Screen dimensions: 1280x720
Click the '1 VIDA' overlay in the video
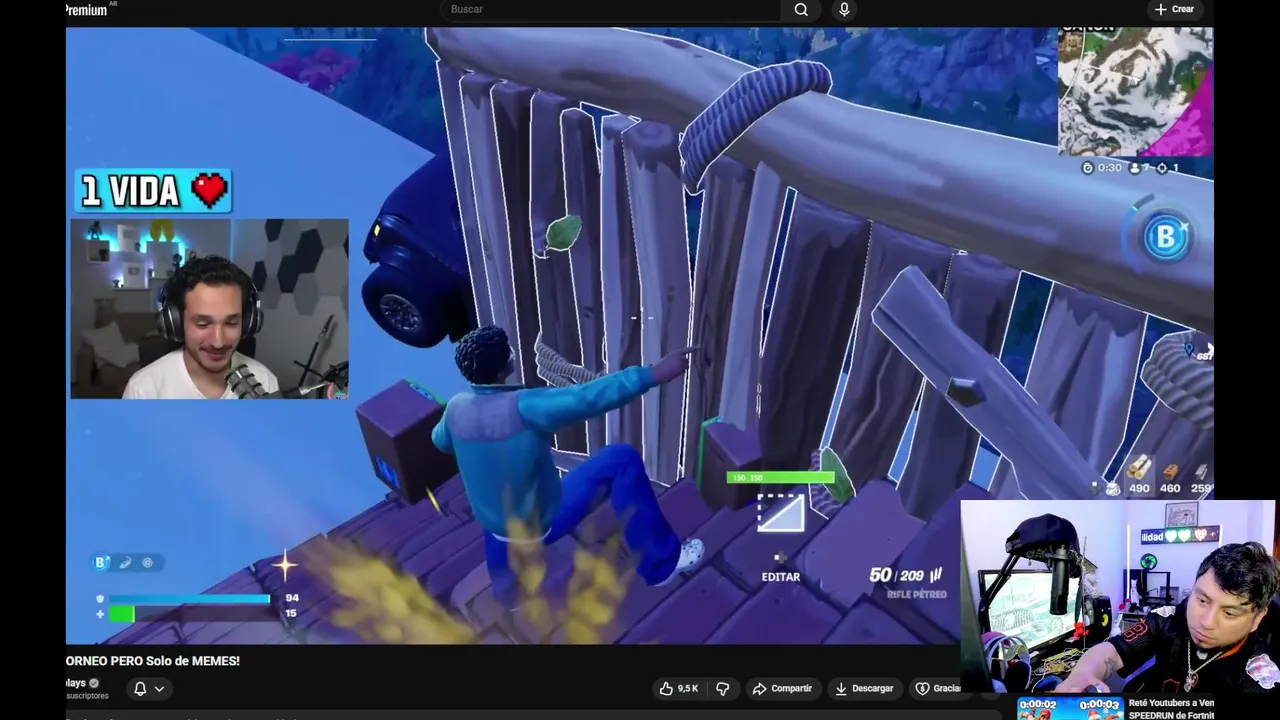click(x=153, y=191)
